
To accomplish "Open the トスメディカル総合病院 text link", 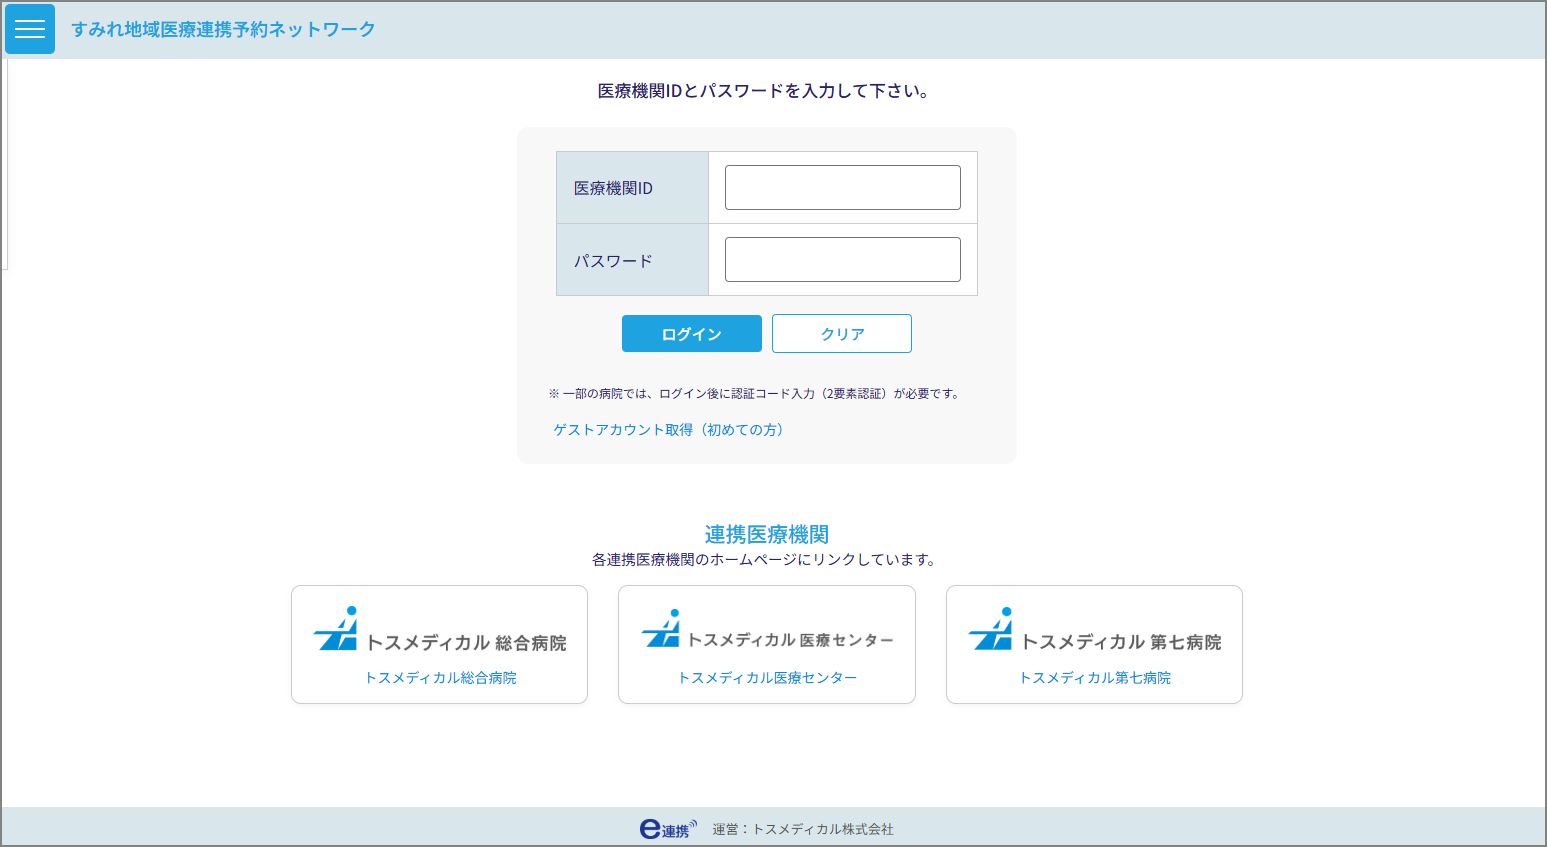I will pyautogui.click(x=440, y=678).
